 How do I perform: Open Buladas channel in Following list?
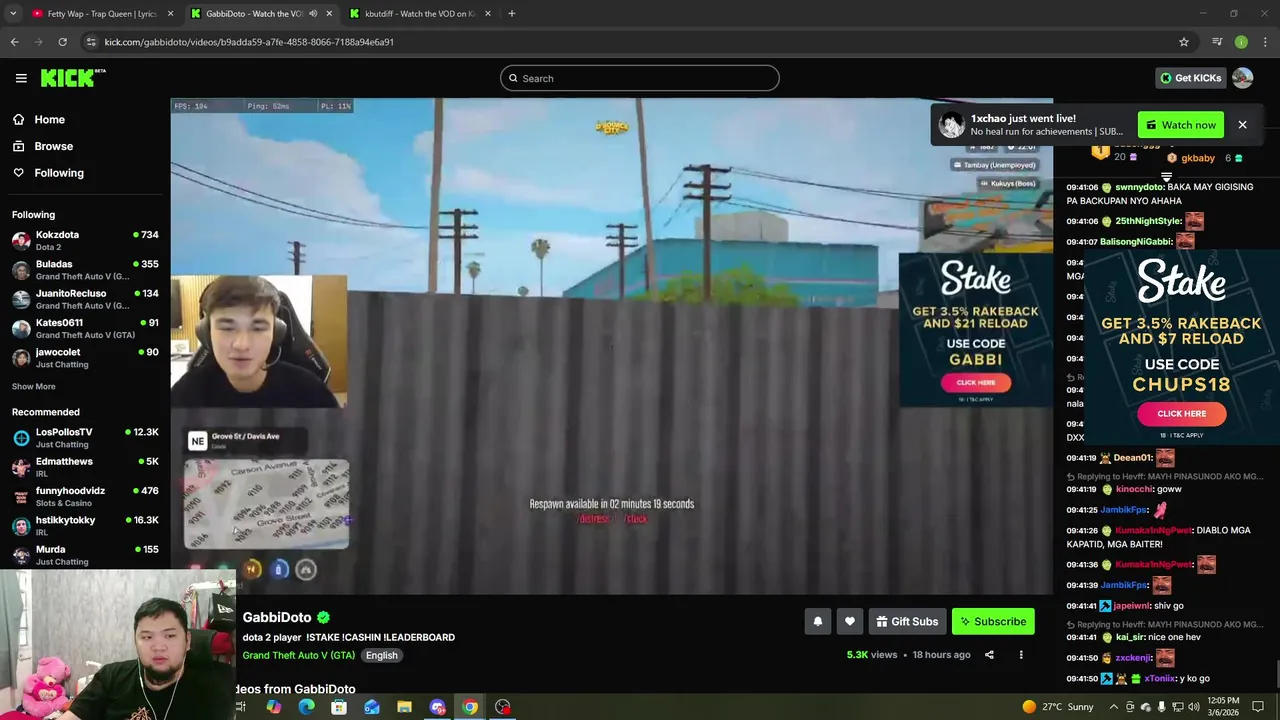click(x=85, y=270)
